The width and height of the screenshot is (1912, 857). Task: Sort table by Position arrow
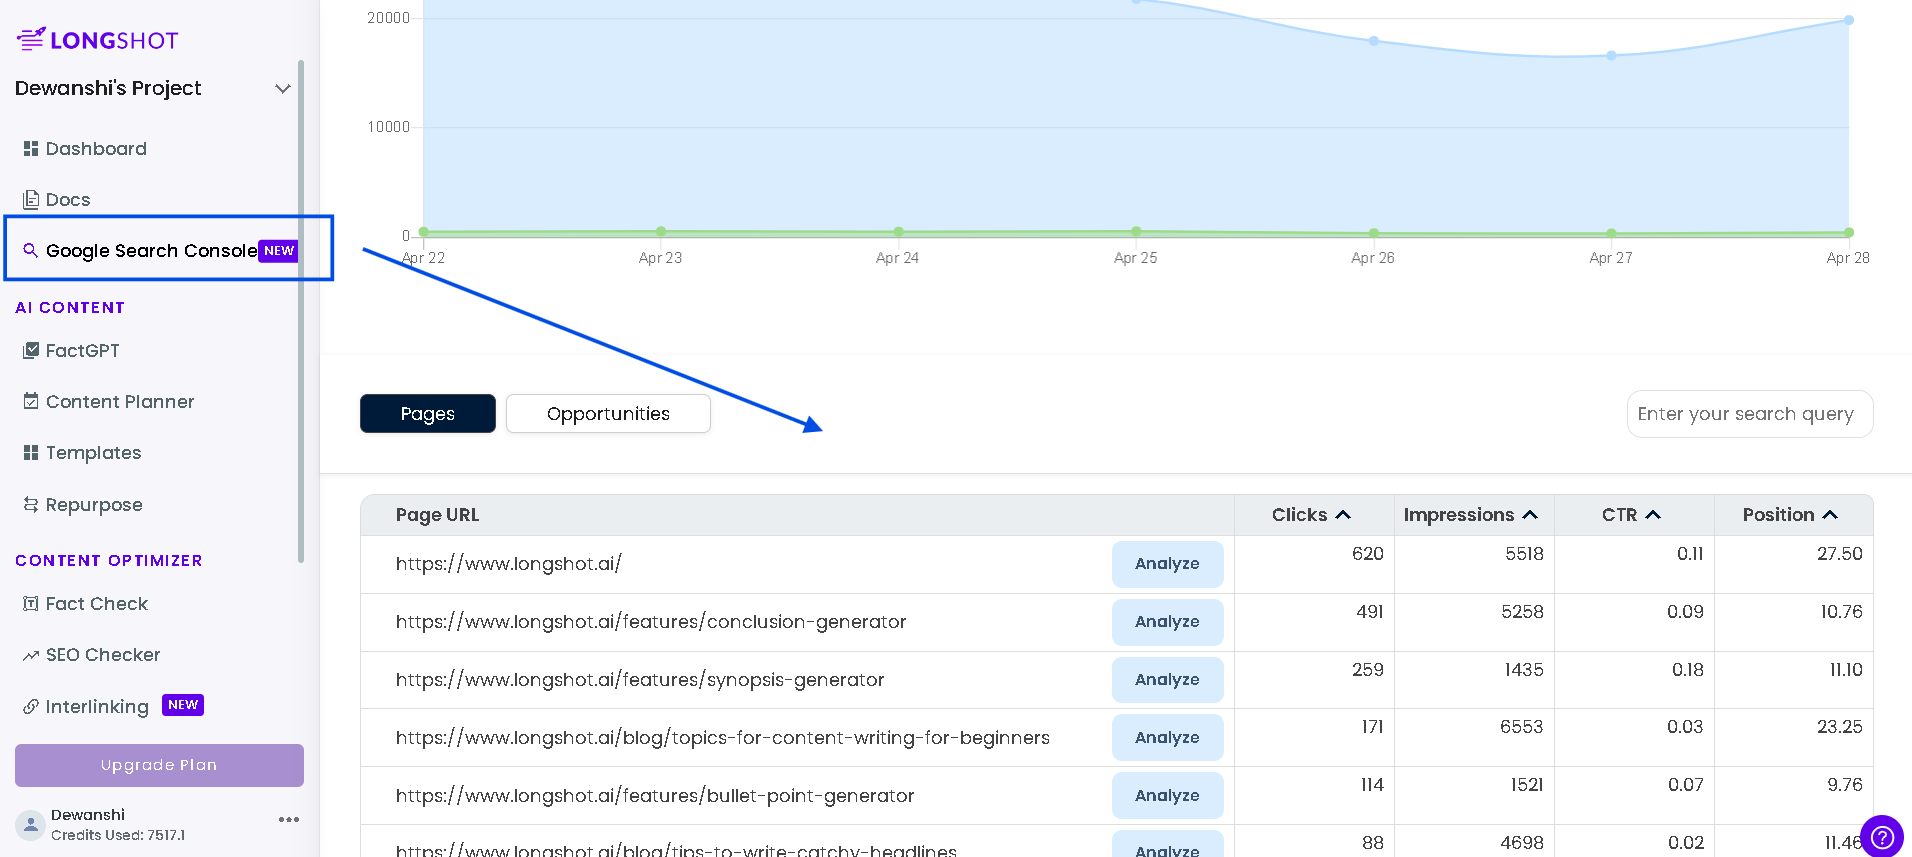click(x=1830, y=515)
